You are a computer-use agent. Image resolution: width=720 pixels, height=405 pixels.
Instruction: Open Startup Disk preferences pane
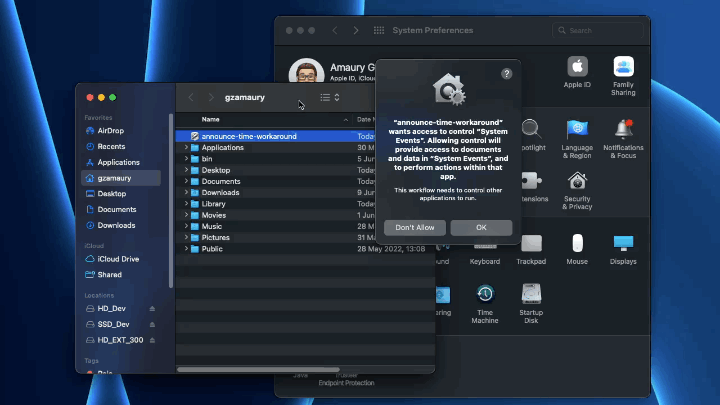coord(531,304)
